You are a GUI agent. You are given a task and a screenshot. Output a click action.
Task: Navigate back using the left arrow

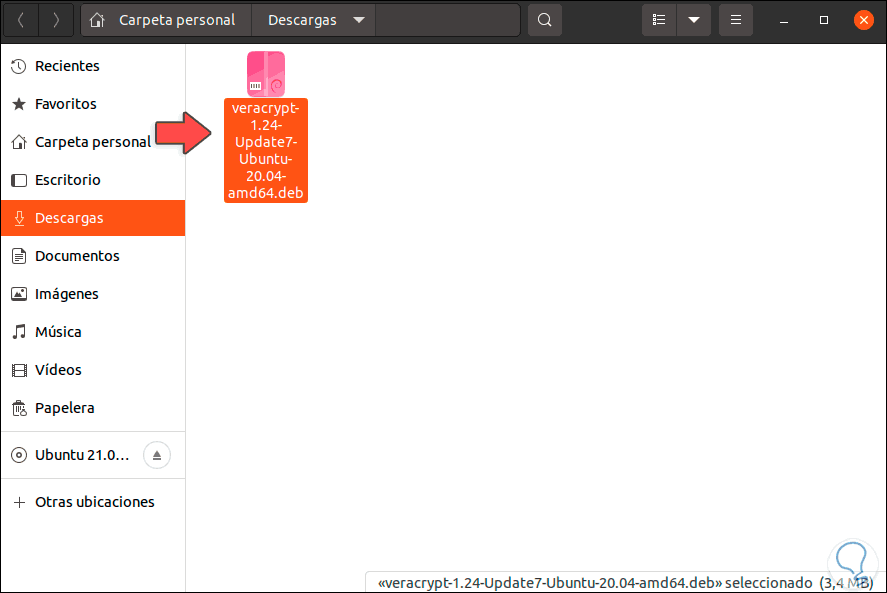coord(20,19)
